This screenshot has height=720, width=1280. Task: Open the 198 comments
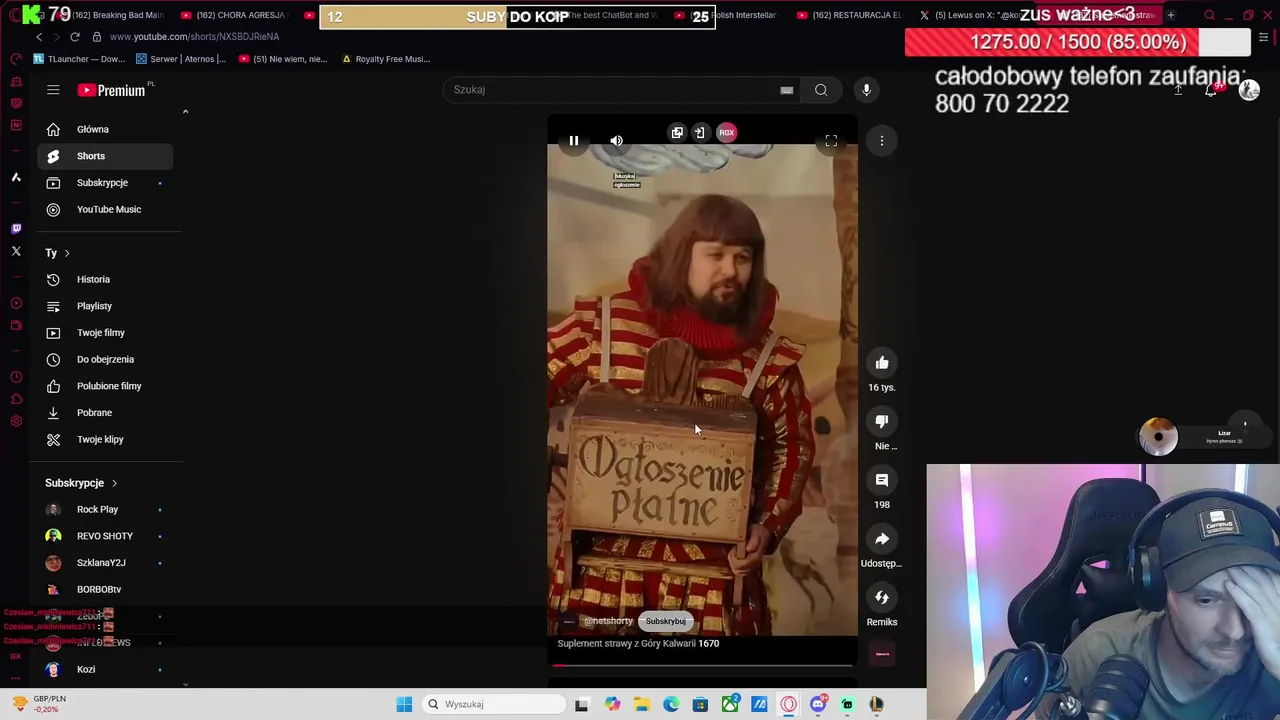coord(882,480)
